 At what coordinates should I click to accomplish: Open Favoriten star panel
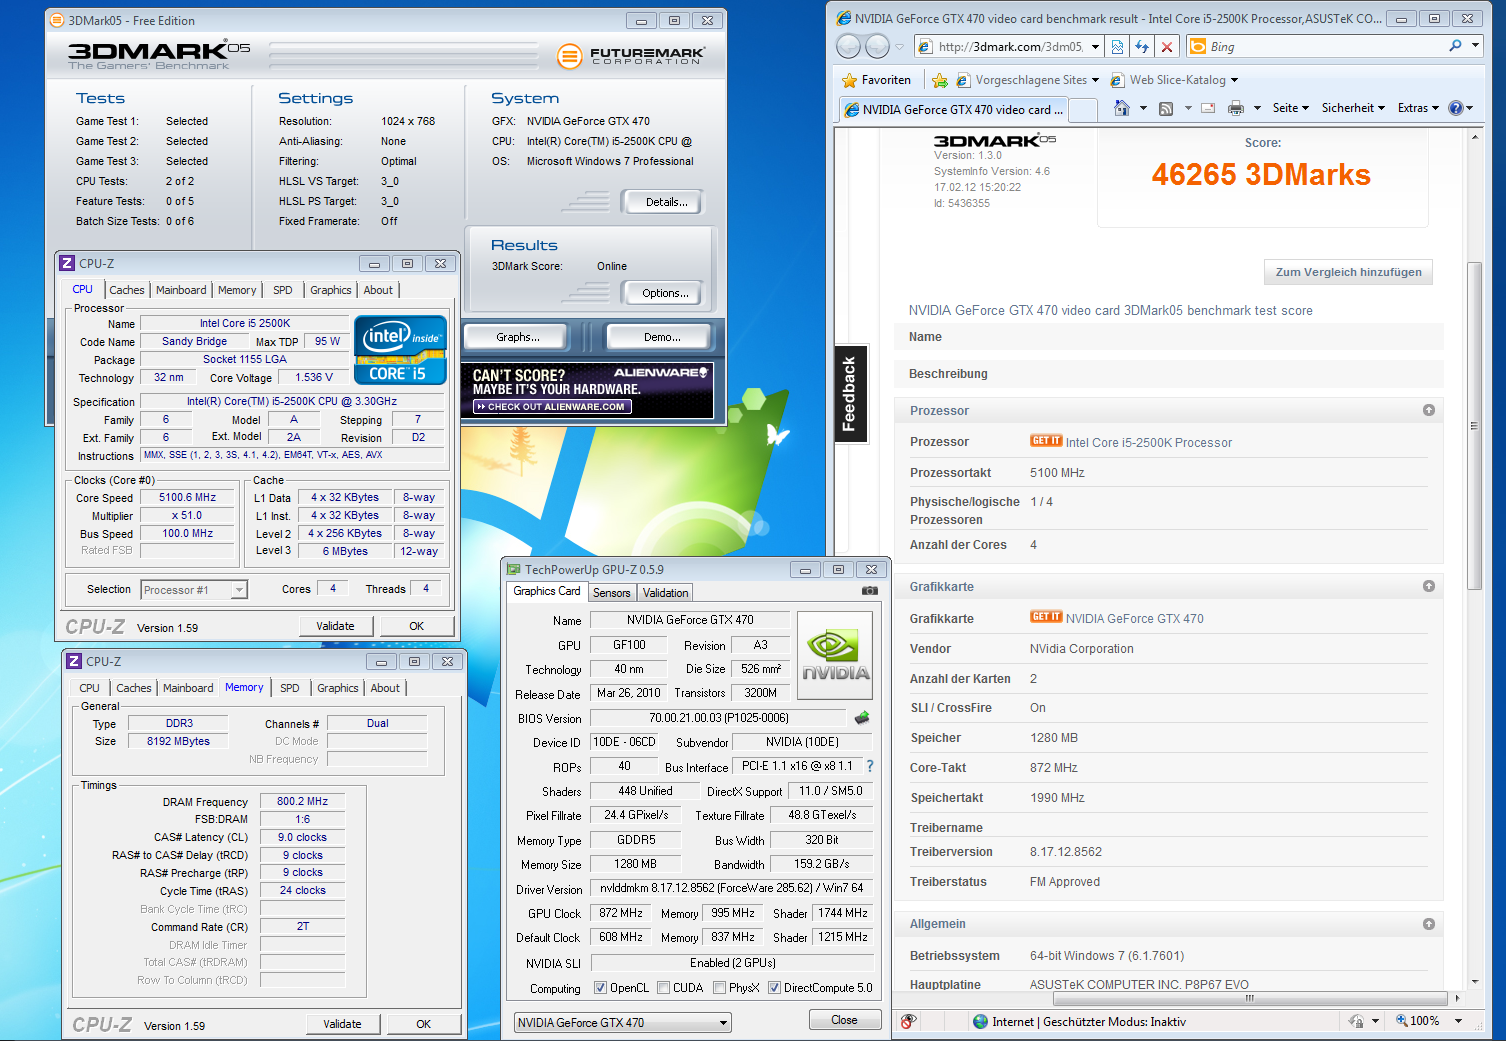pyautogui.click(x=877, y=80)
